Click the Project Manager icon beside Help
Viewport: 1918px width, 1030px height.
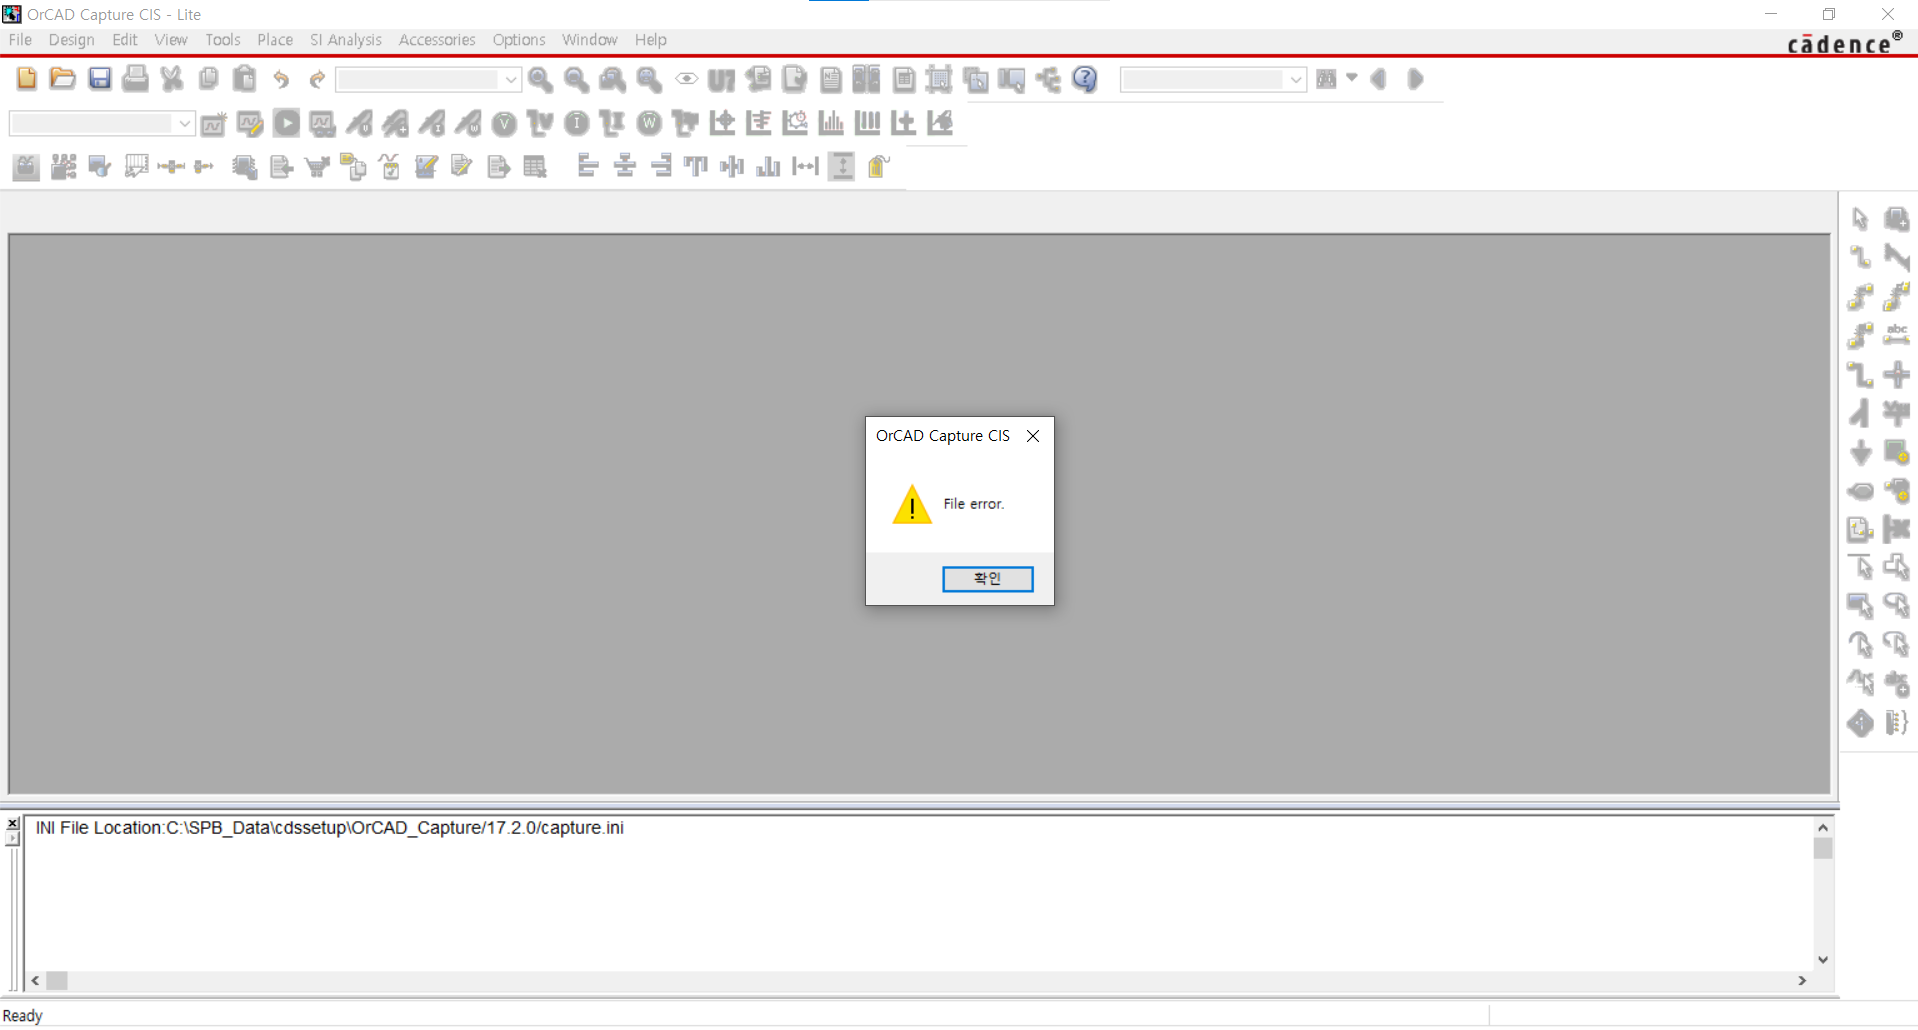pyautogui.click(x=1048, y=79)
